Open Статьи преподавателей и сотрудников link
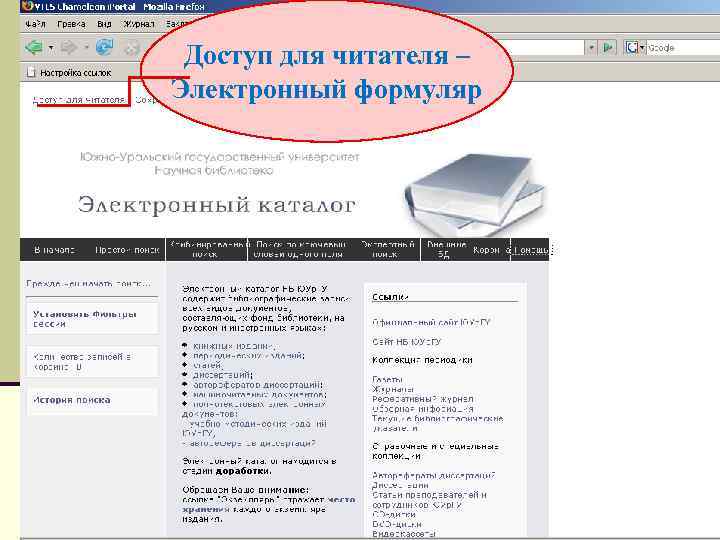 point(429,500)
